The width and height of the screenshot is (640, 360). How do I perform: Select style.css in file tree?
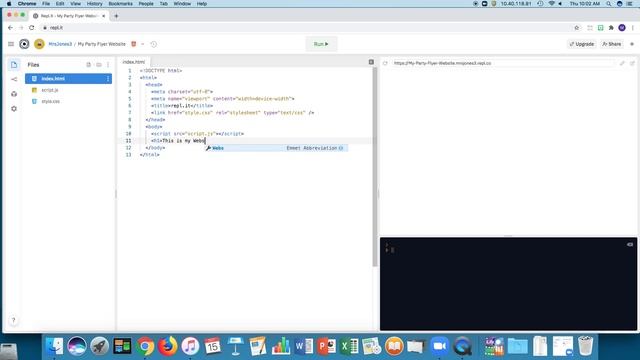[x=51, y=101]
